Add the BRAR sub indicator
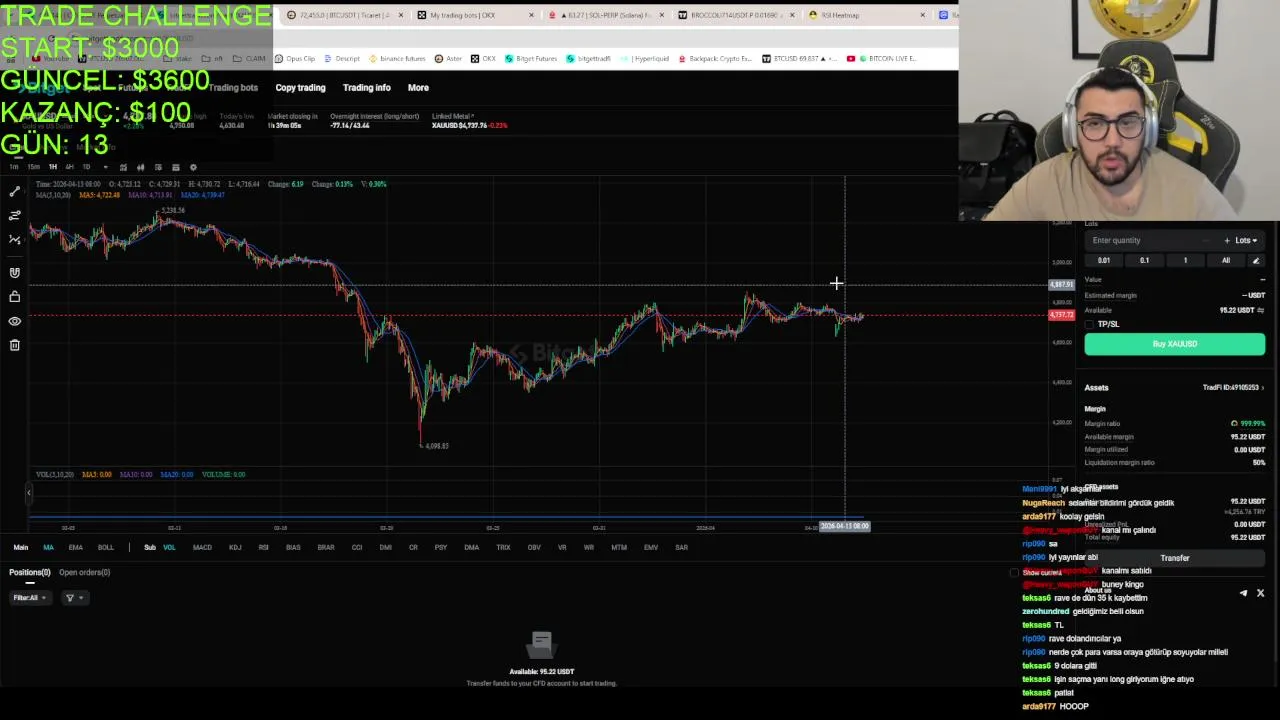This screenshot has width=1280, height=720. [x=325, y=547]
